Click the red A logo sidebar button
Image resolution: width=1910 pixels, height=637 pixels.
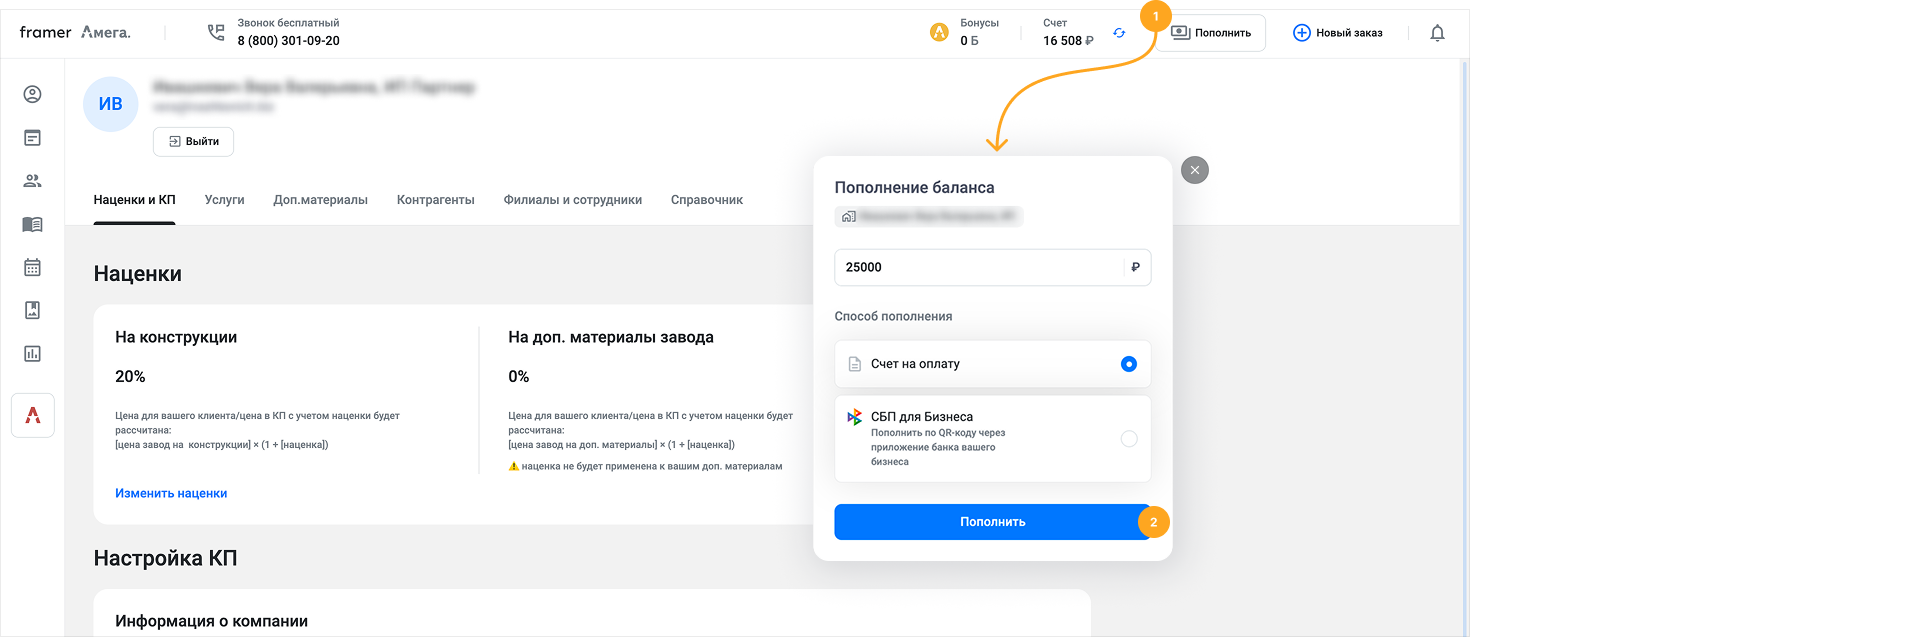tap(33, 415)
